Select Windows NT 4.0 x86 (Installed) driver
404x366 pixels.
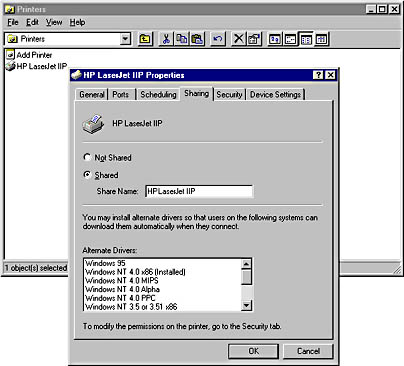(x=135, y=272)
